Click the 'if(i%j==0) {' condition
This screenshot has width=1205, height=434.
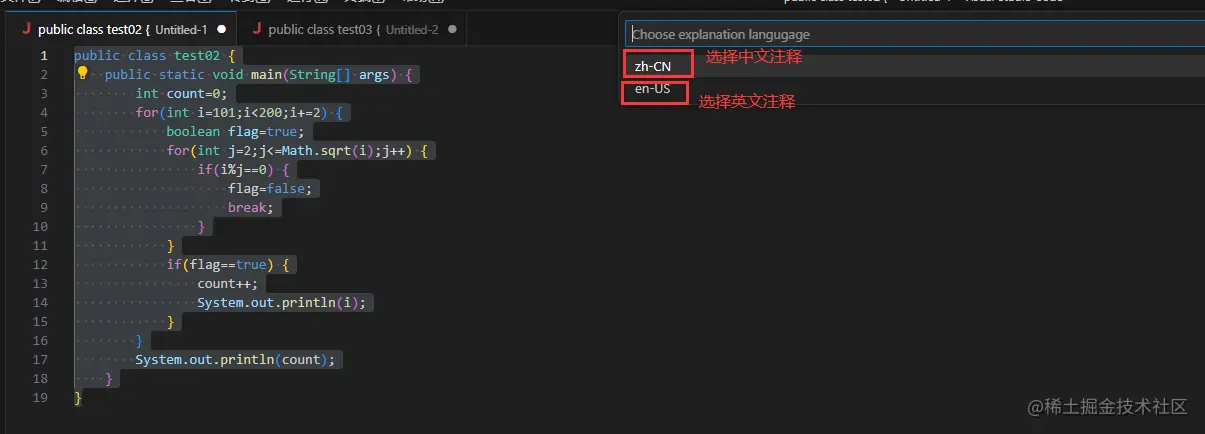243,169
